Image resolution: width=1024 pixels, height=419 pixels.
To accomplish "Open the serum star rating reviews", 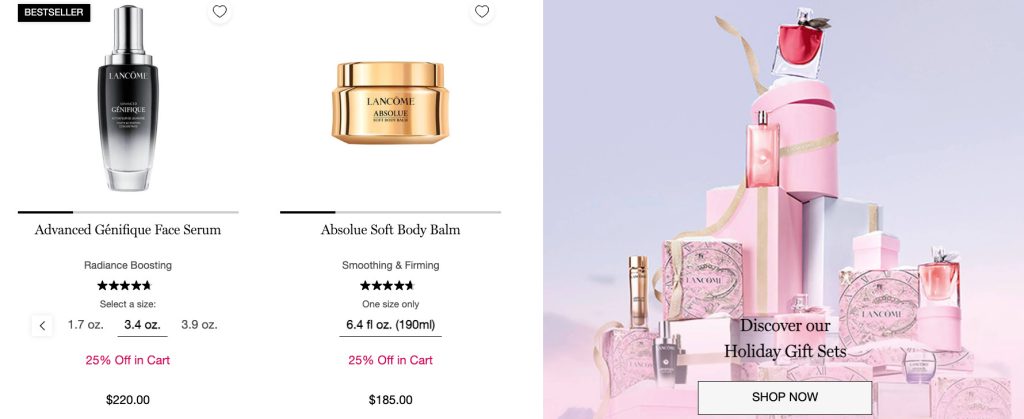I will tap(124, 285).
